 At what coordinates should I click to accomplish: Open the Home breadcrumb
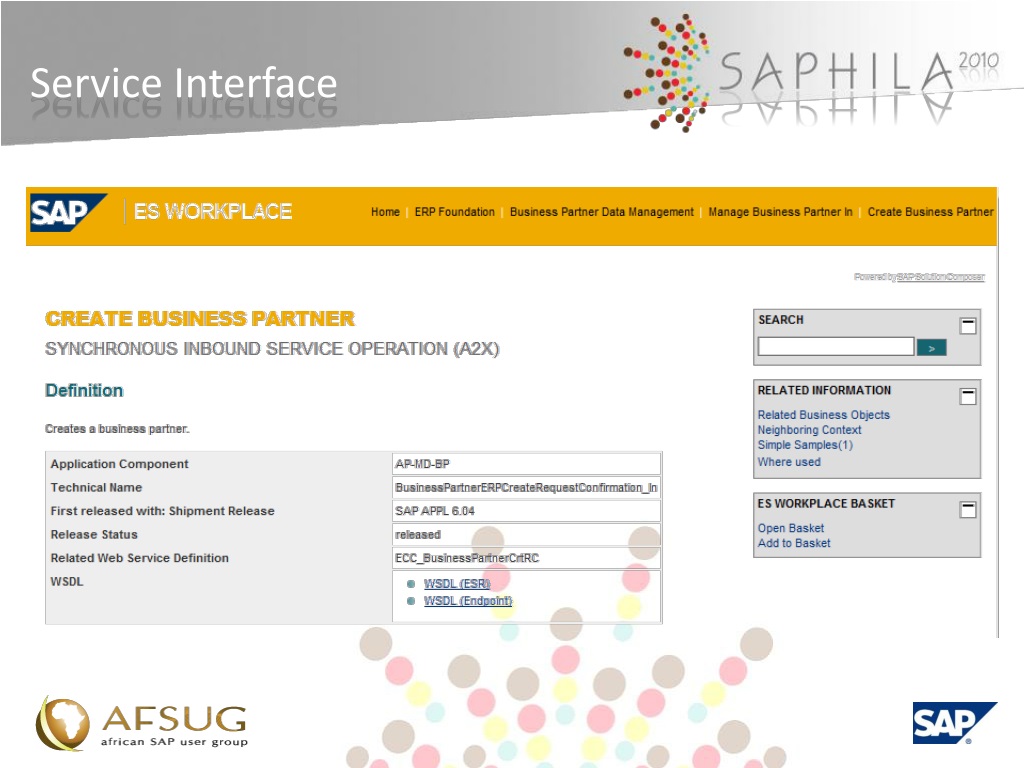385,212
